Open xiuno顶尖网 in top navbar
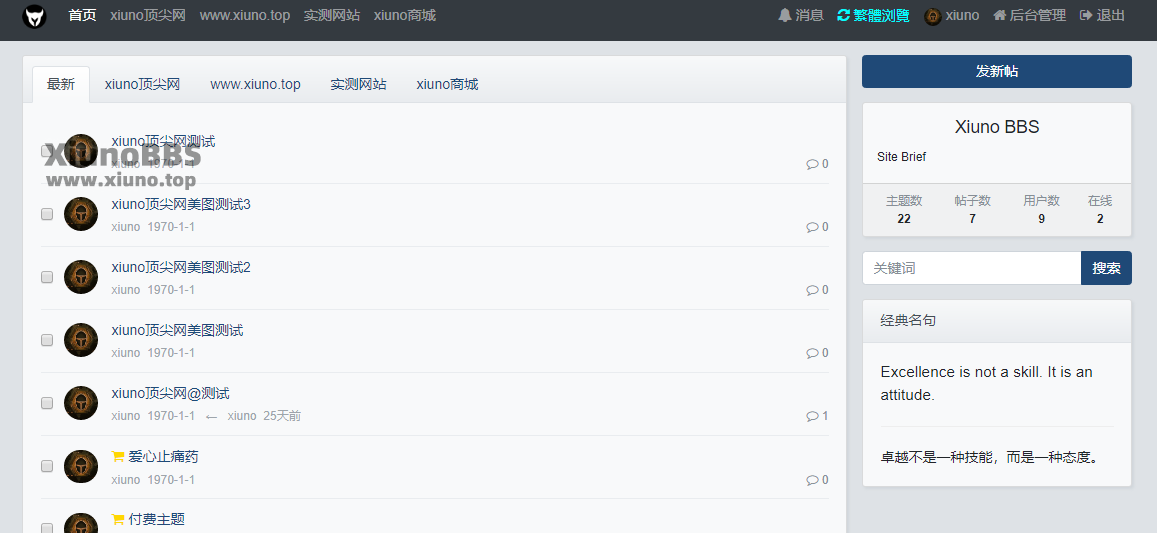1157x533 pixels. tap(148, 16)
